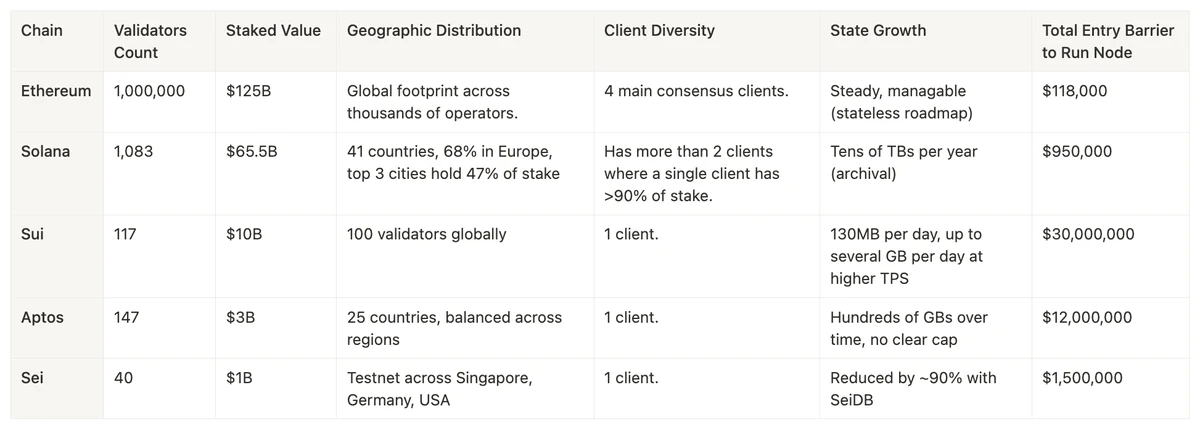The width and height of the screenshot is (1200, 427).
Task: Click "Reduced by ~90% with SeiDB" cell
Action: click(x=913, y=388)
